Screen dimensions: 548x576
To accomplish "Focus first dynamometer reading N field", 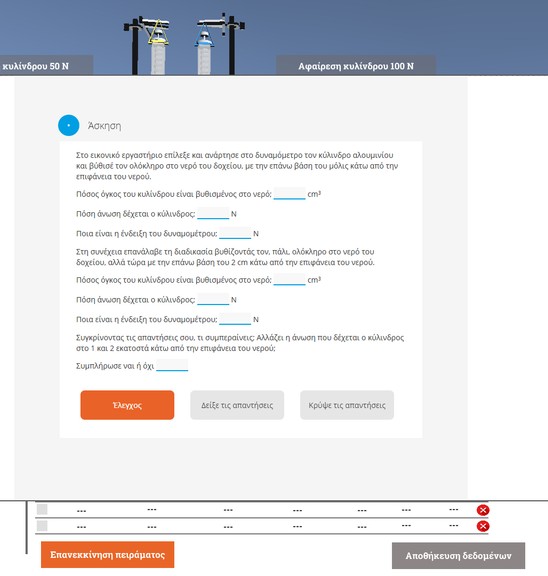I will pos(235,233).
